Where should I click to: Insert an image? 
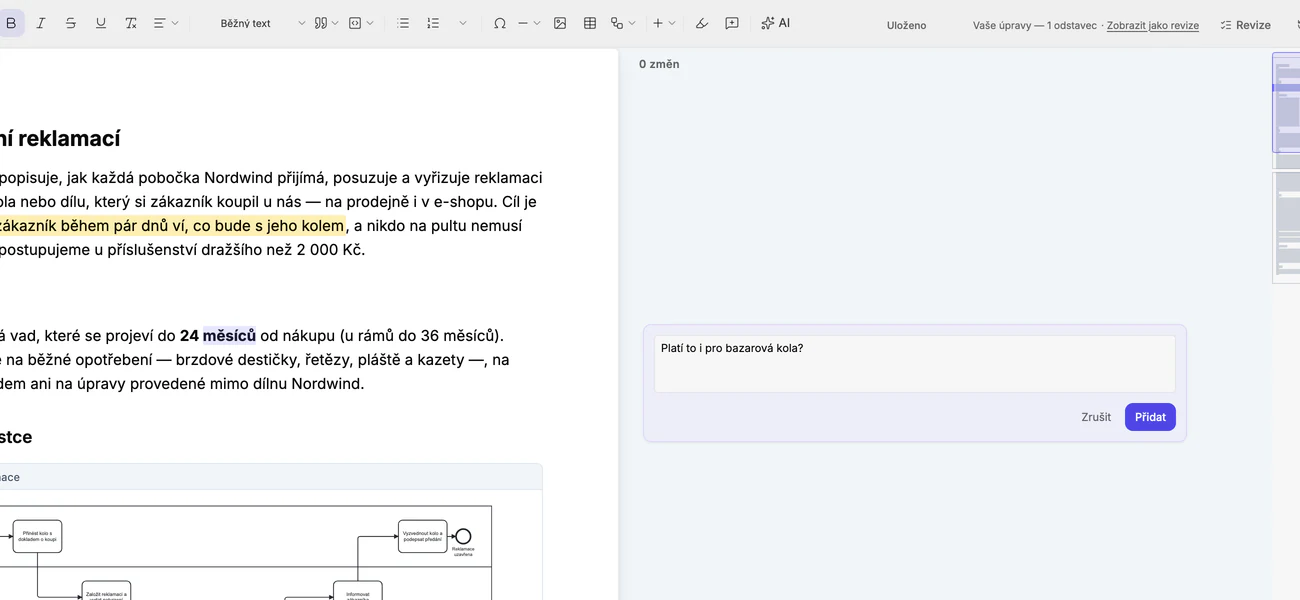click(560, 23)
